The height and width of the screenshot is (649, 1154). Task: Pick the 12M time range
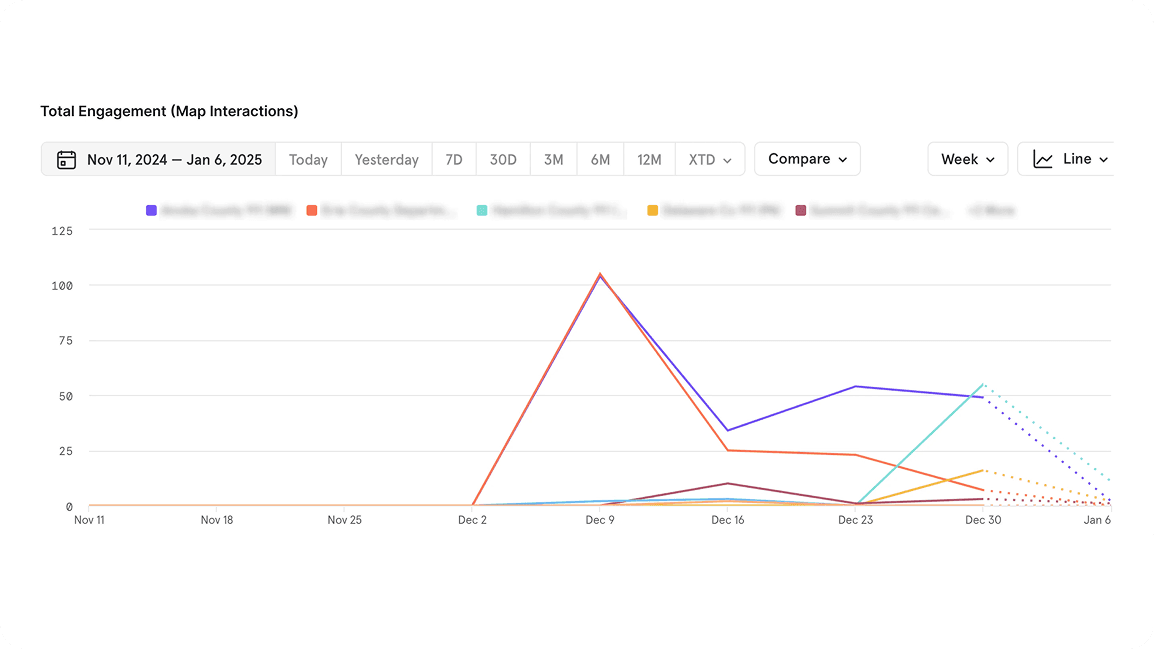649,160
